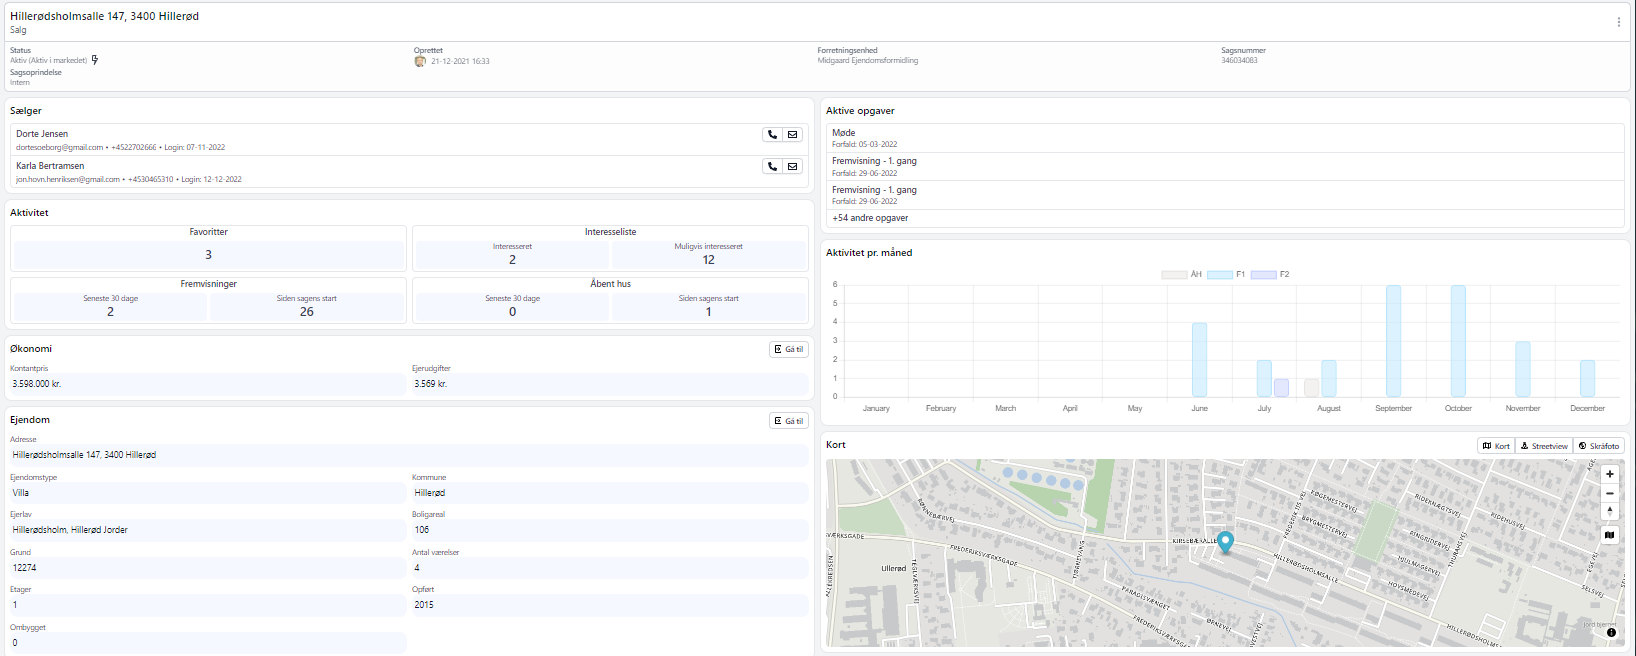
Task: Click Gå til button in Økonomi section
Action: click(789, 350)
